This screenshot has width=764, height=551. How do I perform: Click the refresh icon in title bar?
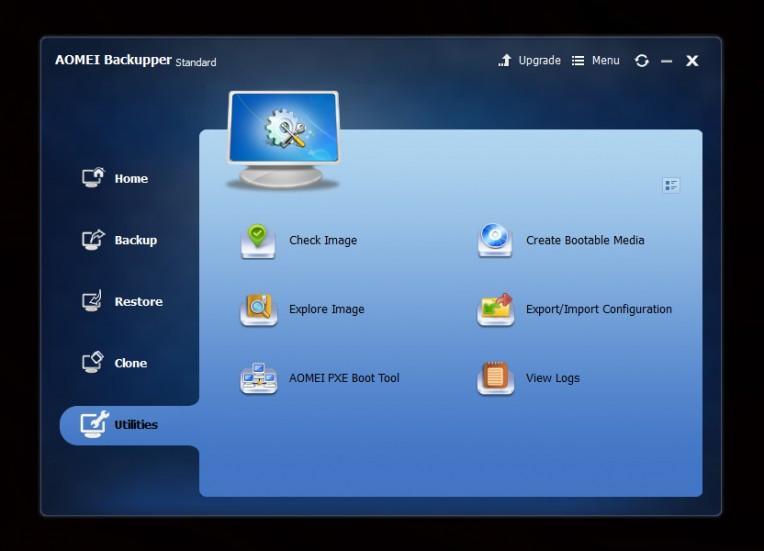[641, 61]
